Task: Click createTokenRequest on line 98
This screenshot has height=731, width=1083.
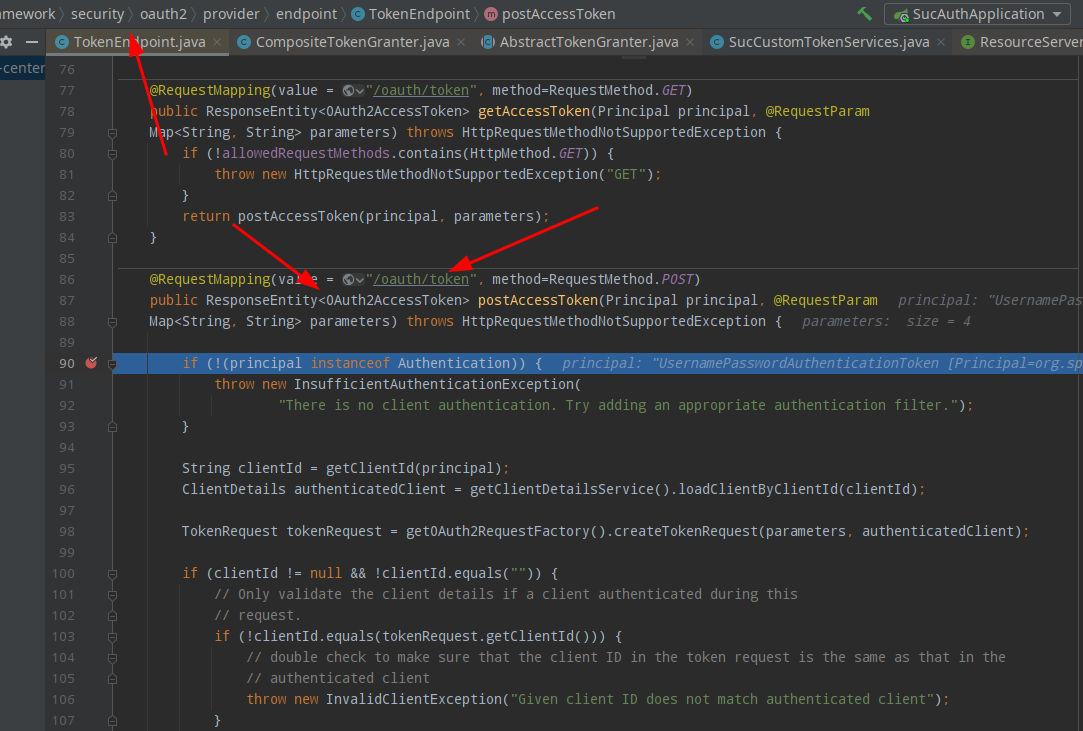Action: pos(686,531)
